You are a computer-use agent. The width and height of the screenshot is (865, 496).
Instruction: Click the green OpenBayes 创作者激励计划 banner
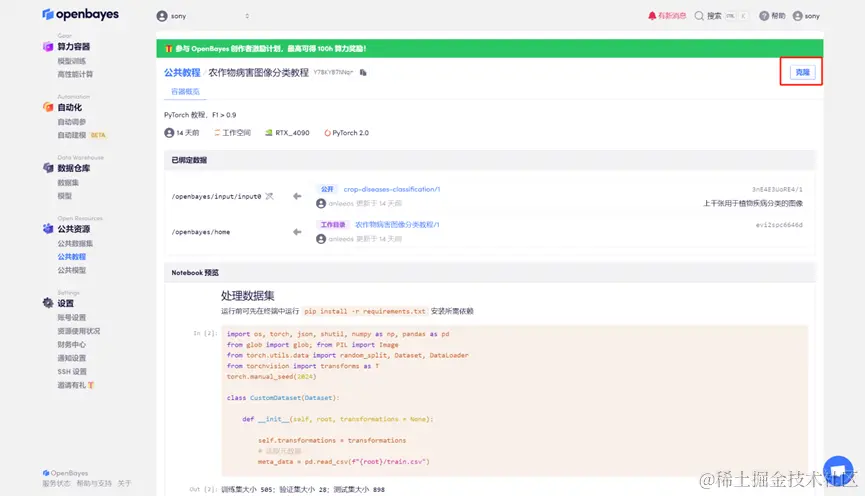(x=489, y=49)
